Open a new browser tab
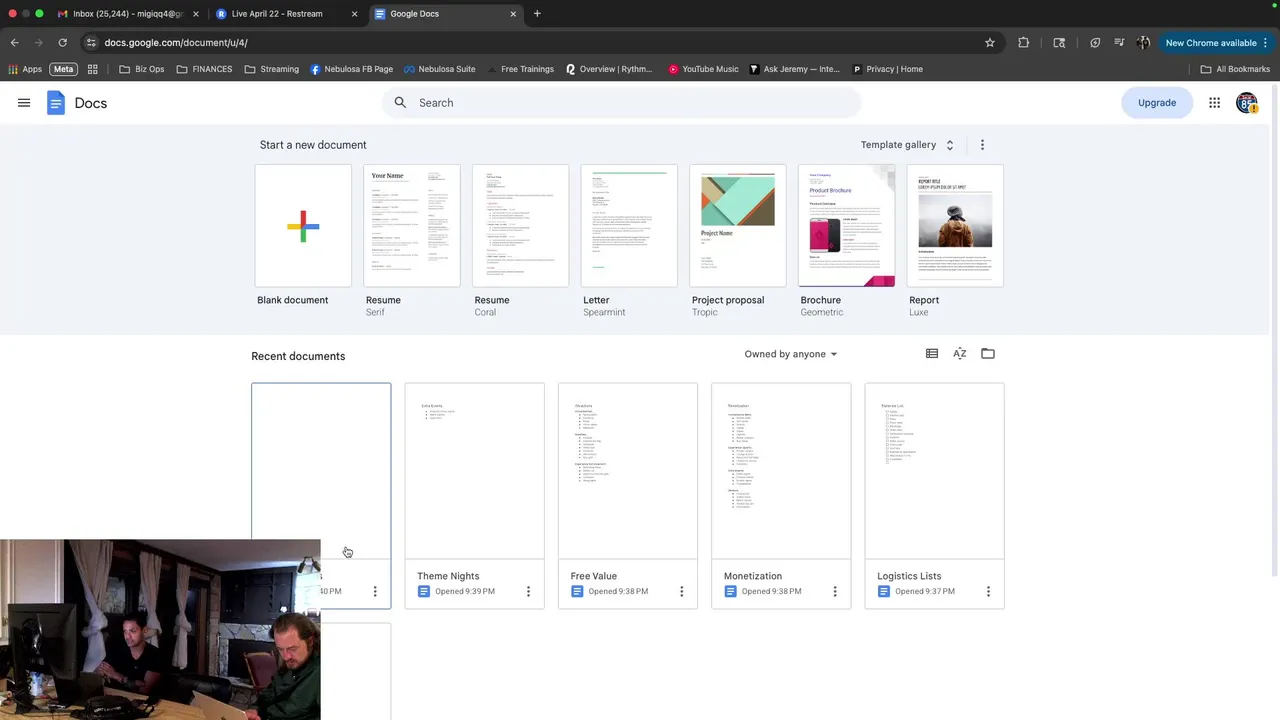 (x=537, y=14)
